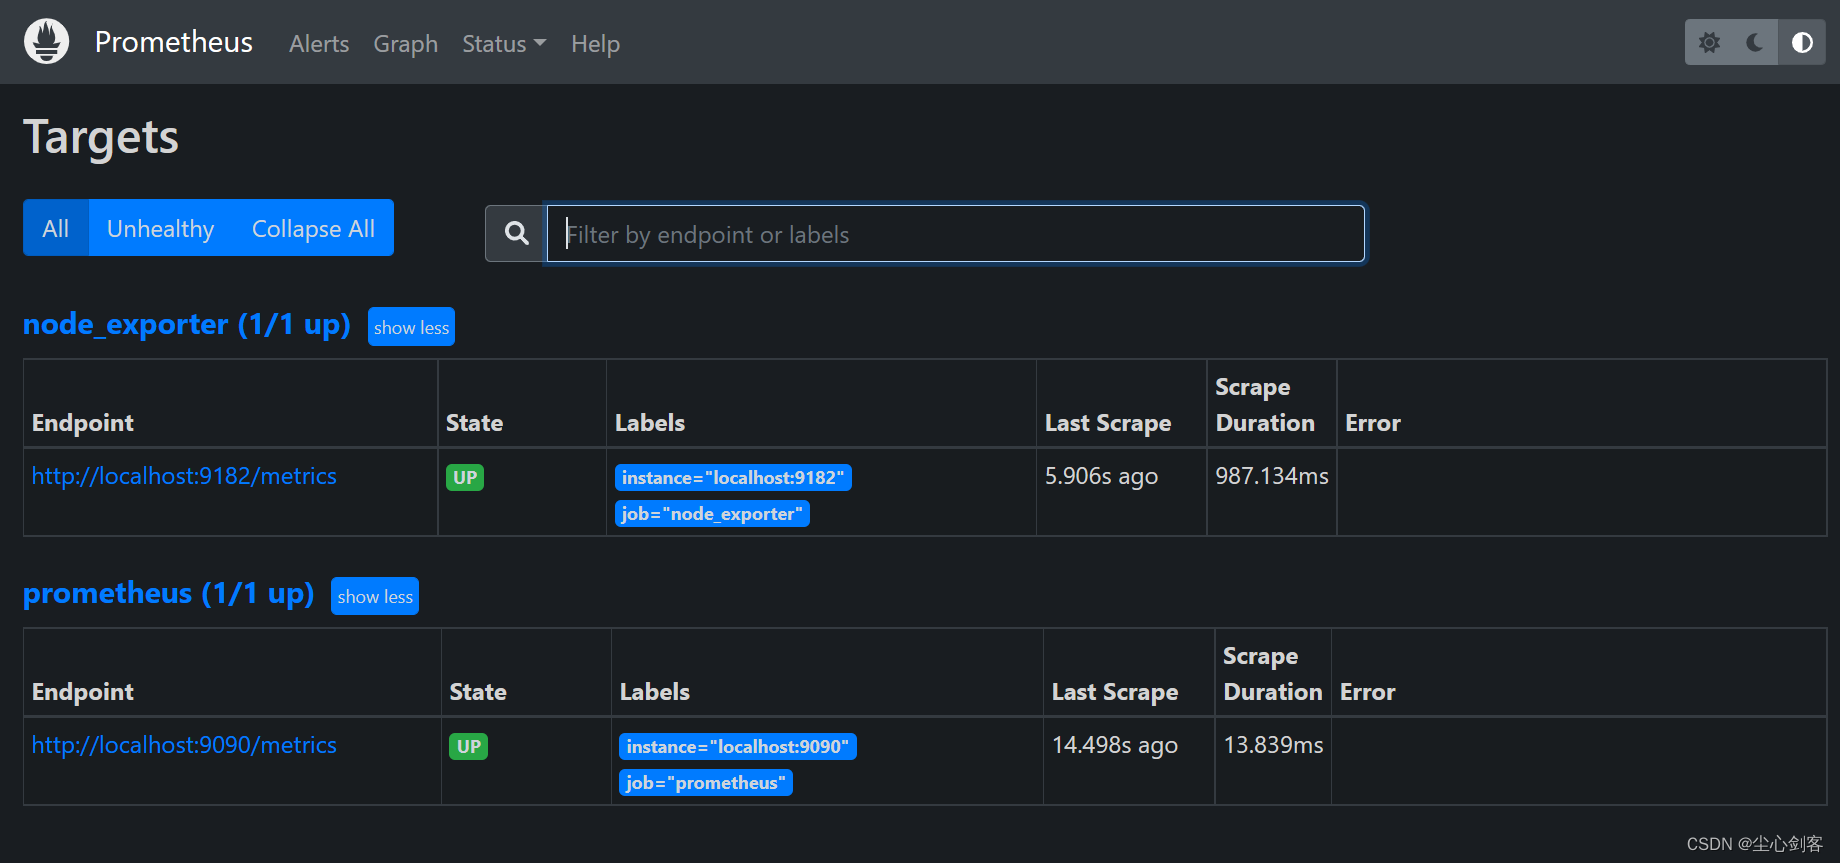This screenshot has height=863, width=1840.
Task: Open the Prometheus brand link
Action: coord(174,42)
